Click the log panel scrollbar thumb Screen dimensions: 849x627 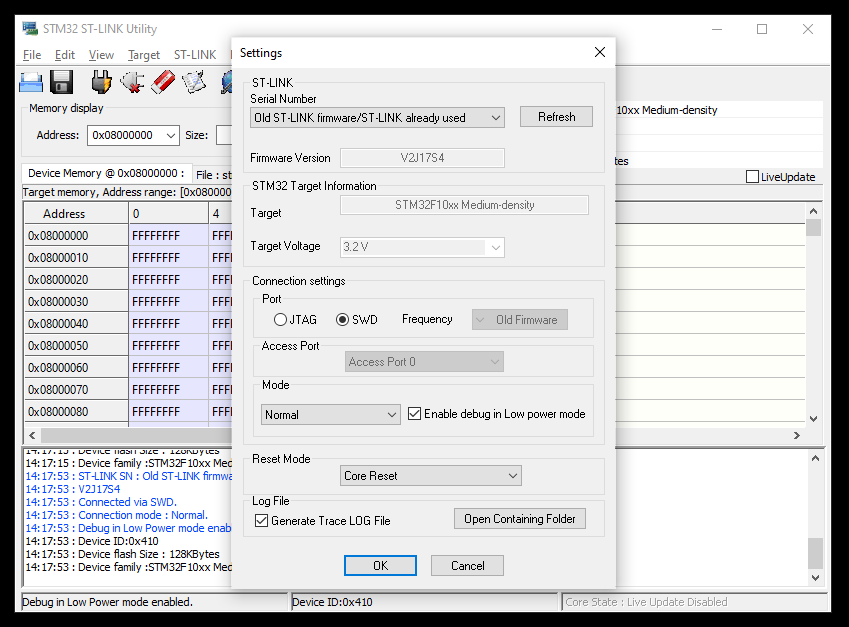(815, 553)
